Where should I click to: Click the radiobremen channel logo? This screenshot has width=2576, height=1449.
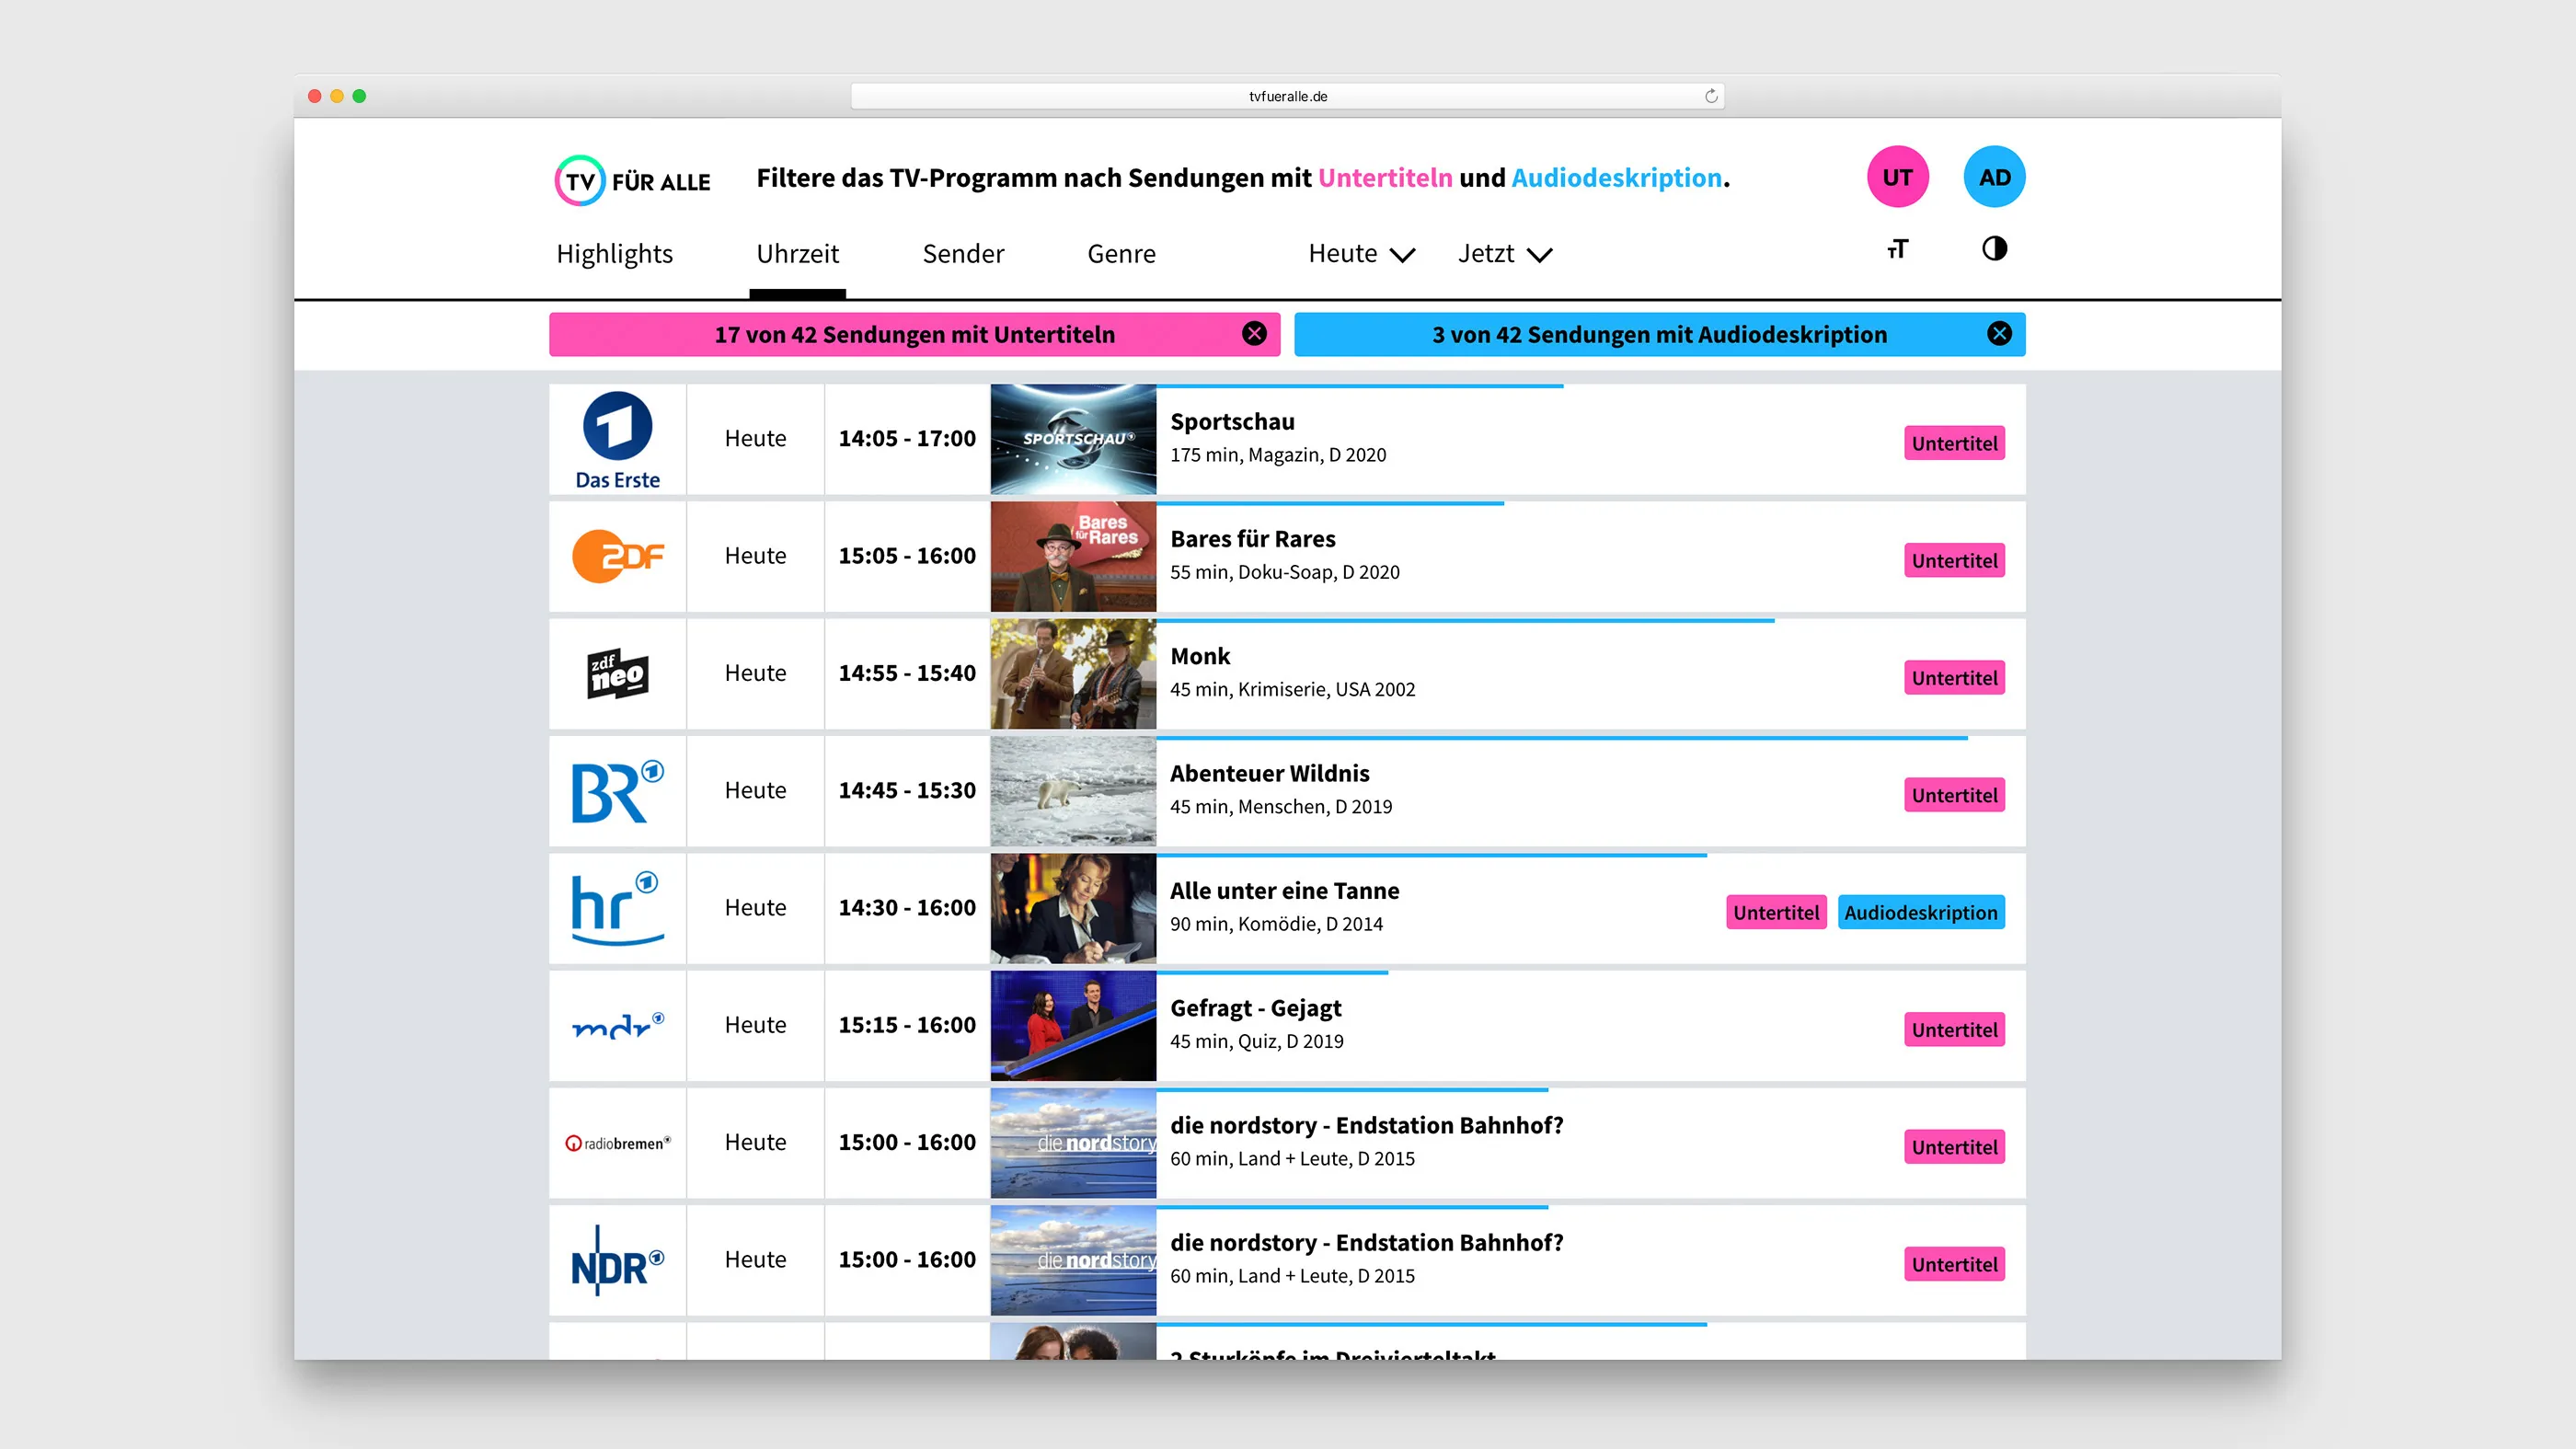point(617,1143)
